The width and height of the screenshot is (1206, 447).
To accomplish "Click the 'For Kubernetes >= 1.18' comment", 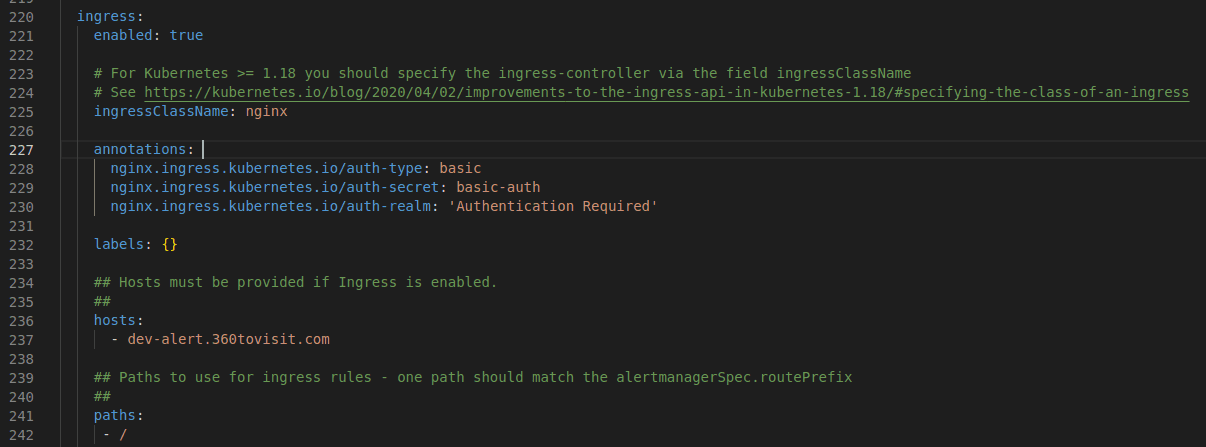I will tap(502, 73).
